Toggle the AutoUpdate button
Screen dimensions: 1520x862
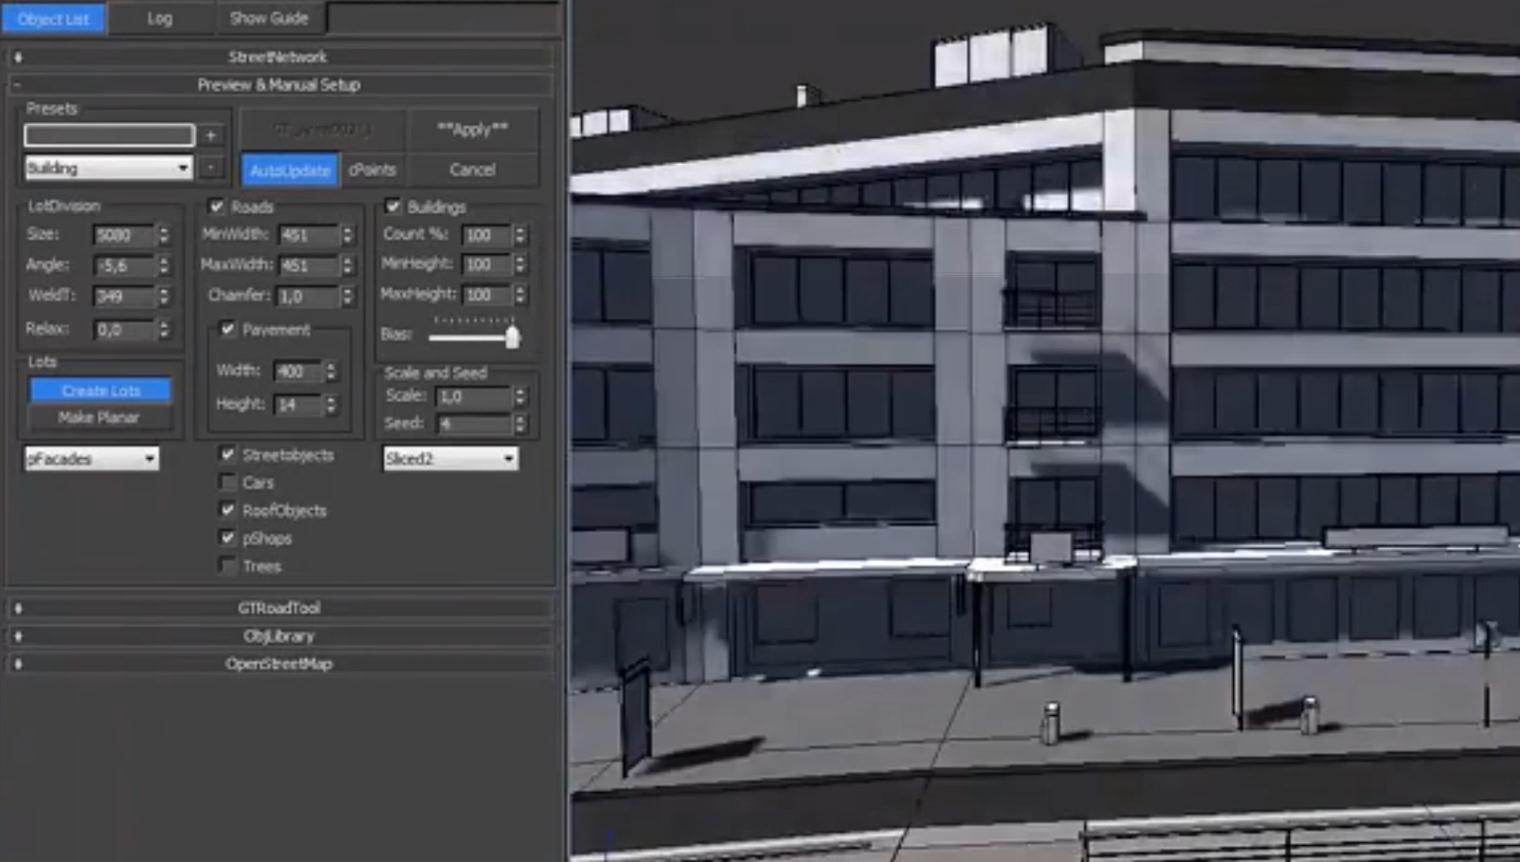click(x=290, y=170)
